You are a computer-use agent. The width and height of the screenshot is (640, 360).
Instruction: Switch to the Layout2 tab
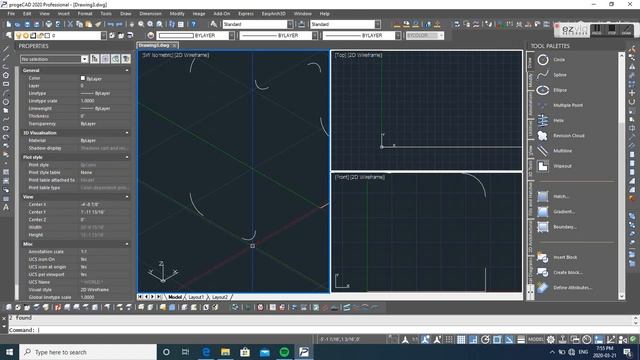point(220,297)
